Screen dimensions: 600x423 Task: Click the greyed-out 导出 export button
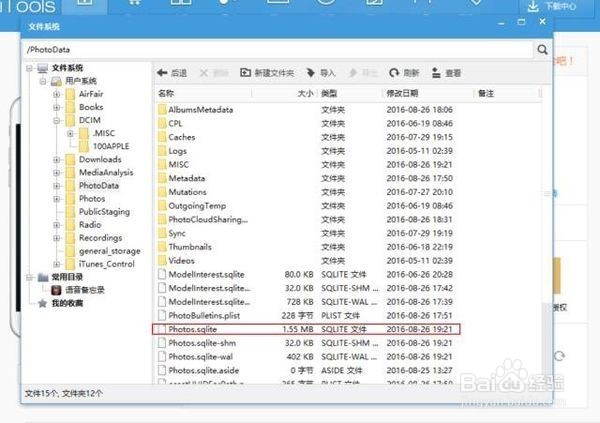pos(363,73)
